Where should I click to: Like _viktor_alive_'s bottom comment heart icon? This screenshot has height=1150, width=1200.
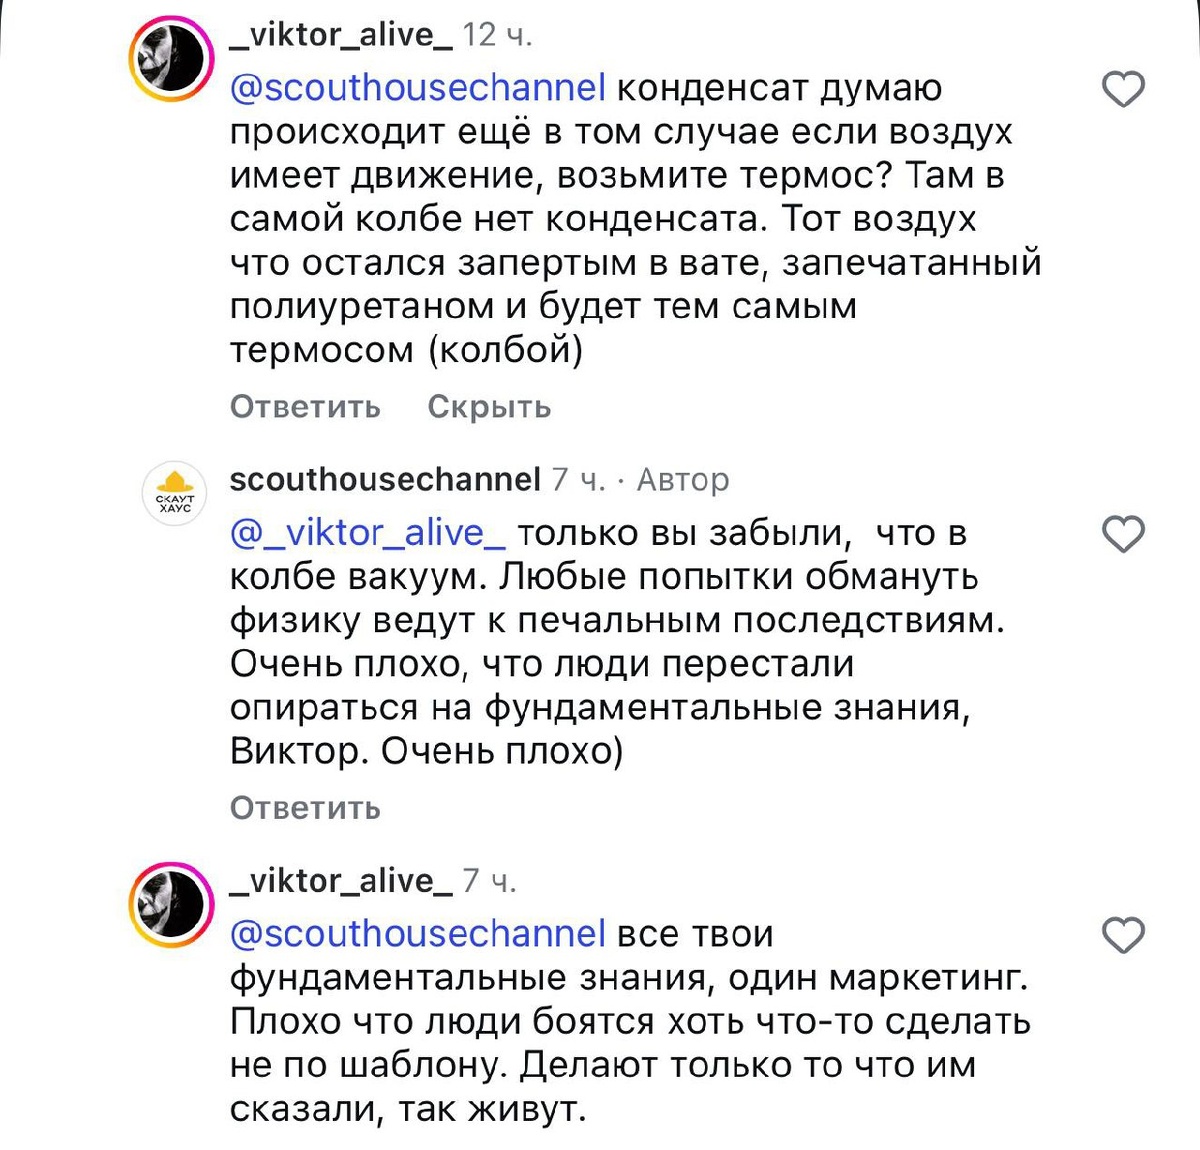tap(1124, 934)
